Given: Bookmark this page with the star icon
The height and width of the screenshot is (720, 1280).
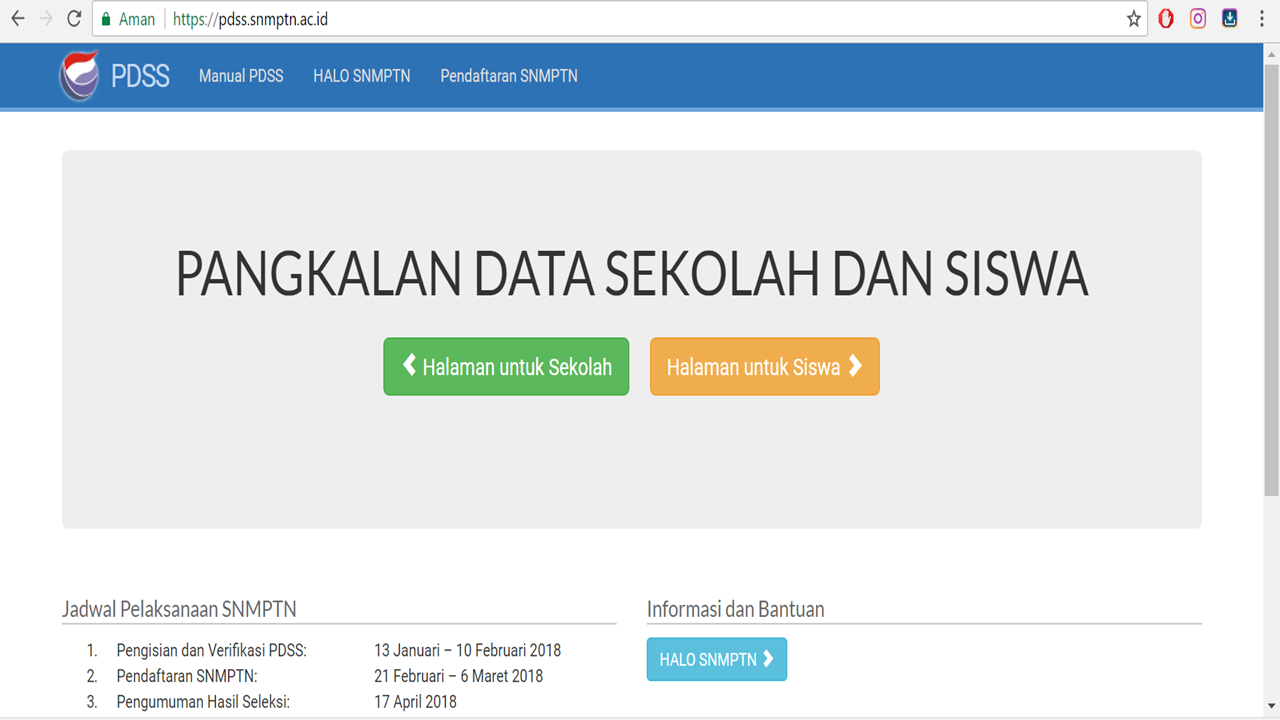Looking at the screenshot, I should 1134,19.
